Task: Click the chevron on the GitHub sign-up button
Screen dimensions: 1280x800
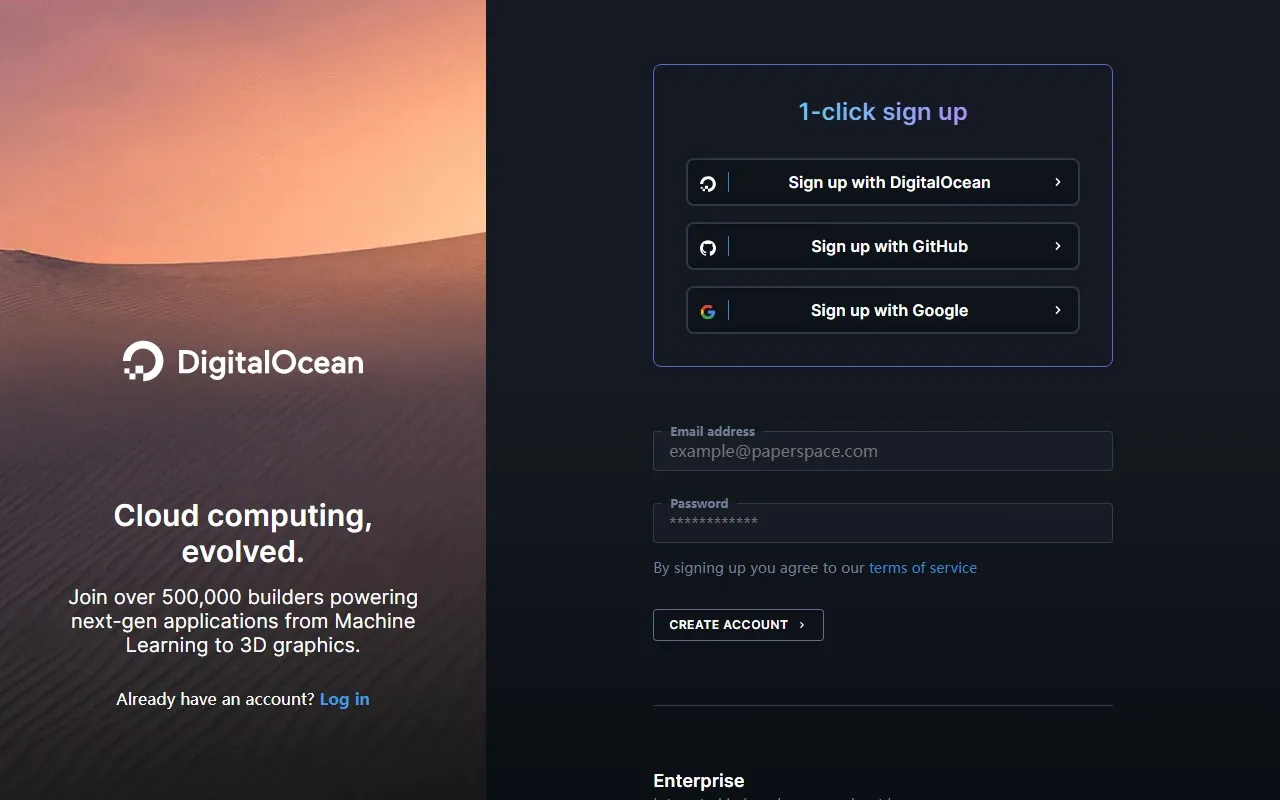Action: (1057, 246)
